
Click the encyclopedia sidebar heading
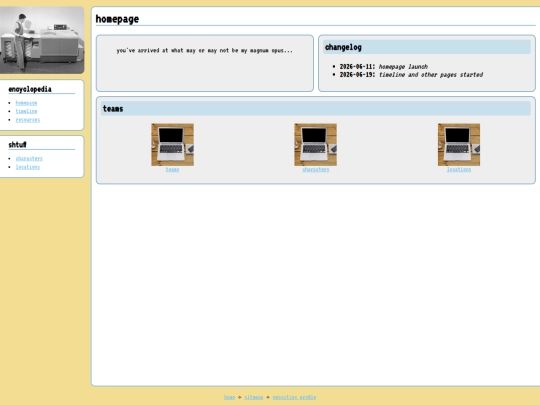coord(30,89)
